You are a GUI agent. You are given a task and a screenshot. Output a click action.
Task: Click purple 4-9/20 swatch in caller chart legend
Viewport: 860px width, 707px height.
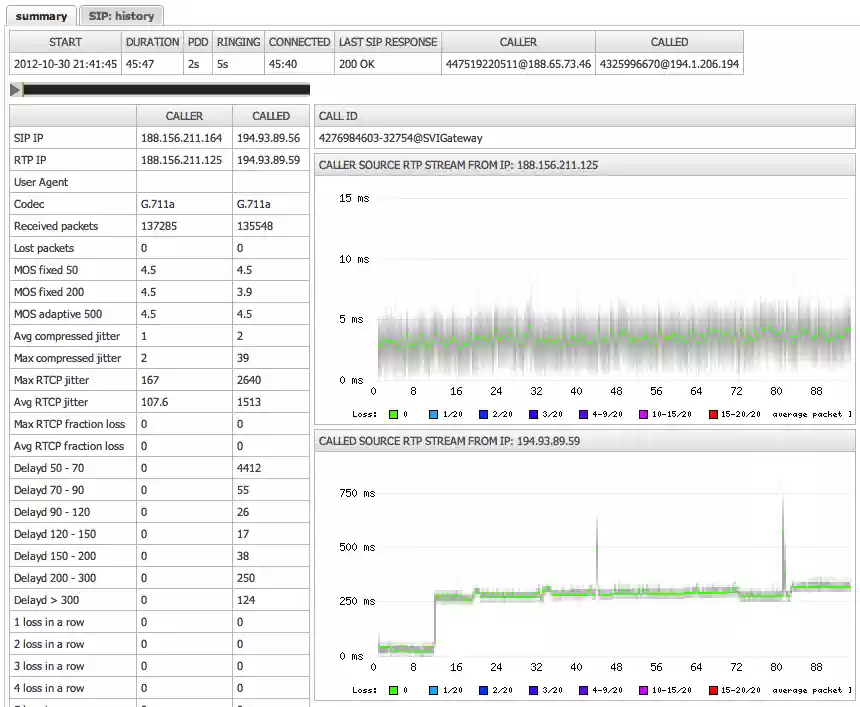tap(581, 413)
